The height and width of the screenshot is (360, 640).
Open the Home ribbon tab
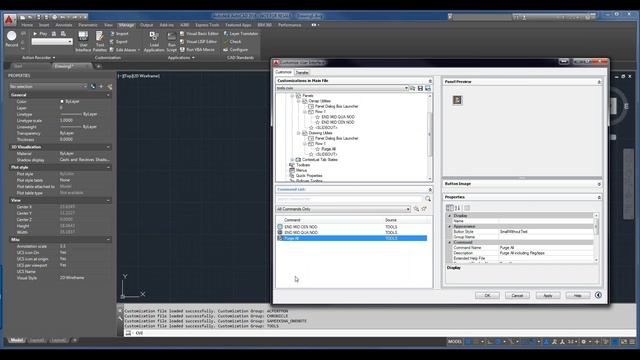pos(27,25)
